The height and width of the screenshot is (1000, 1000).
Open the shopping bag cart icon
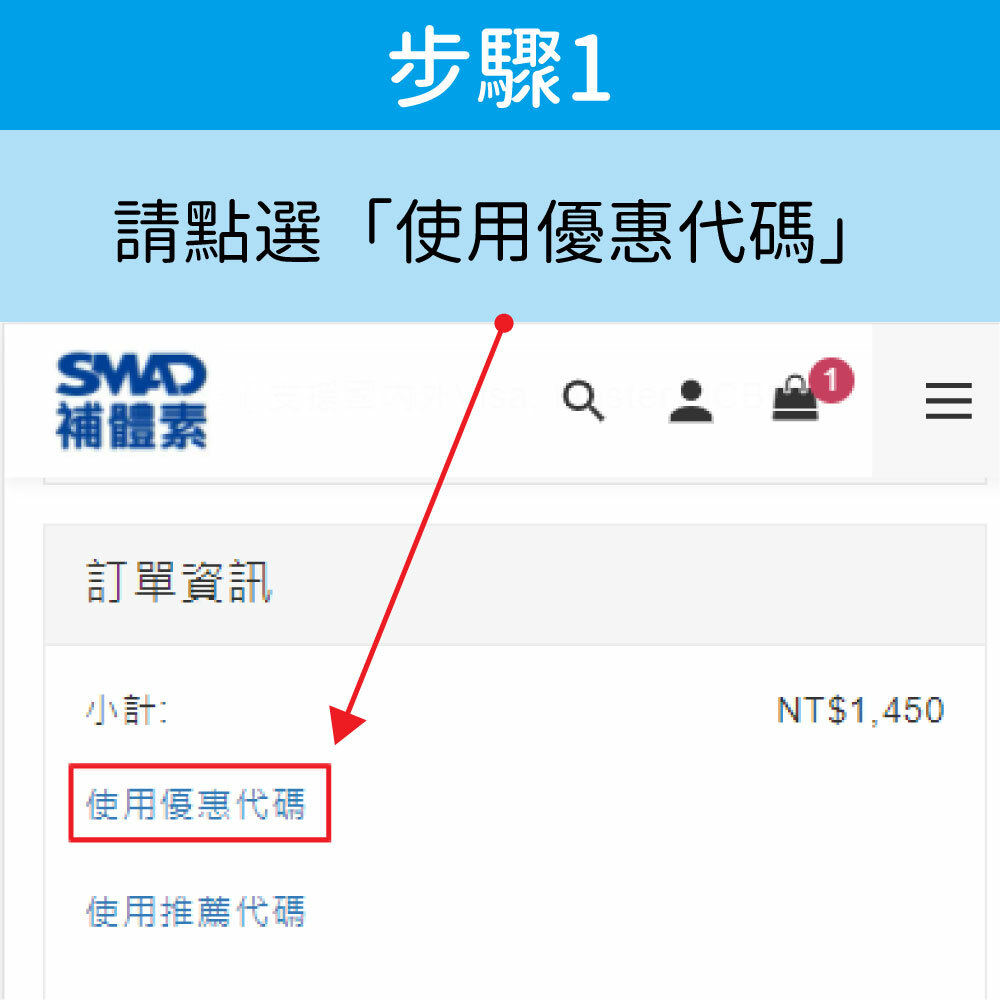pyautogui.click(x=795, y=399)
